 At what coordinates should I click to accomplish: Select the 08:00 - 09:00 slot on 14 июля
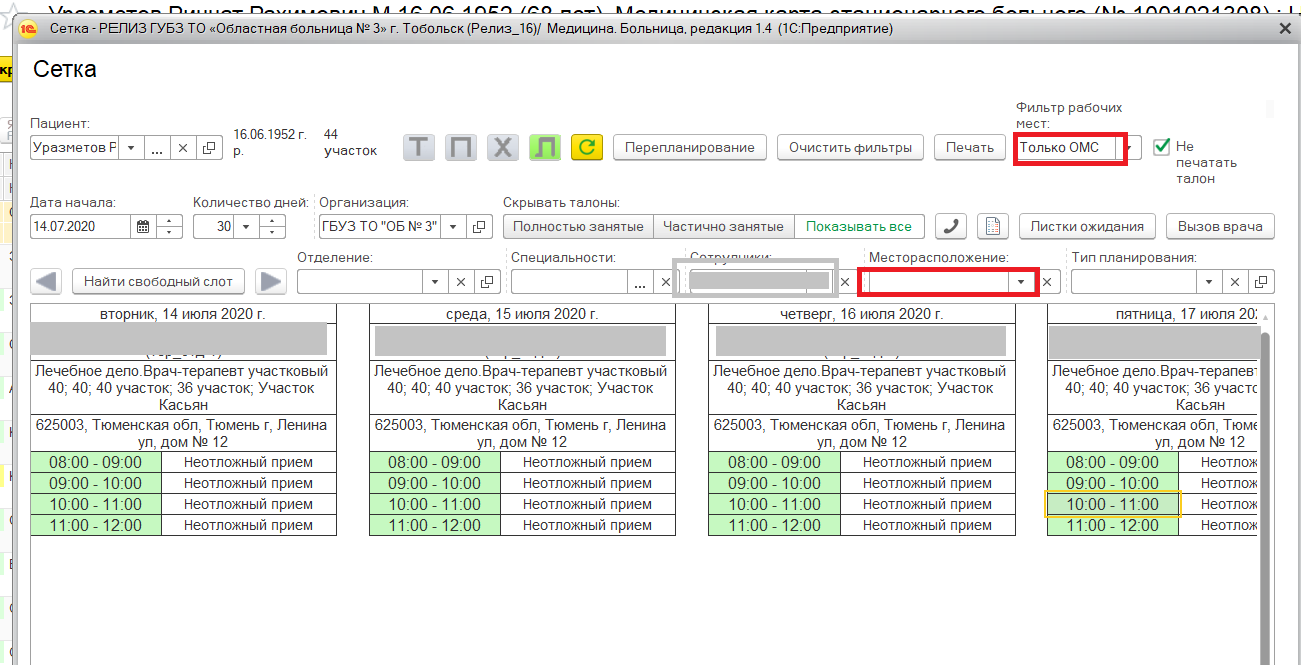[x=95, y=462]
